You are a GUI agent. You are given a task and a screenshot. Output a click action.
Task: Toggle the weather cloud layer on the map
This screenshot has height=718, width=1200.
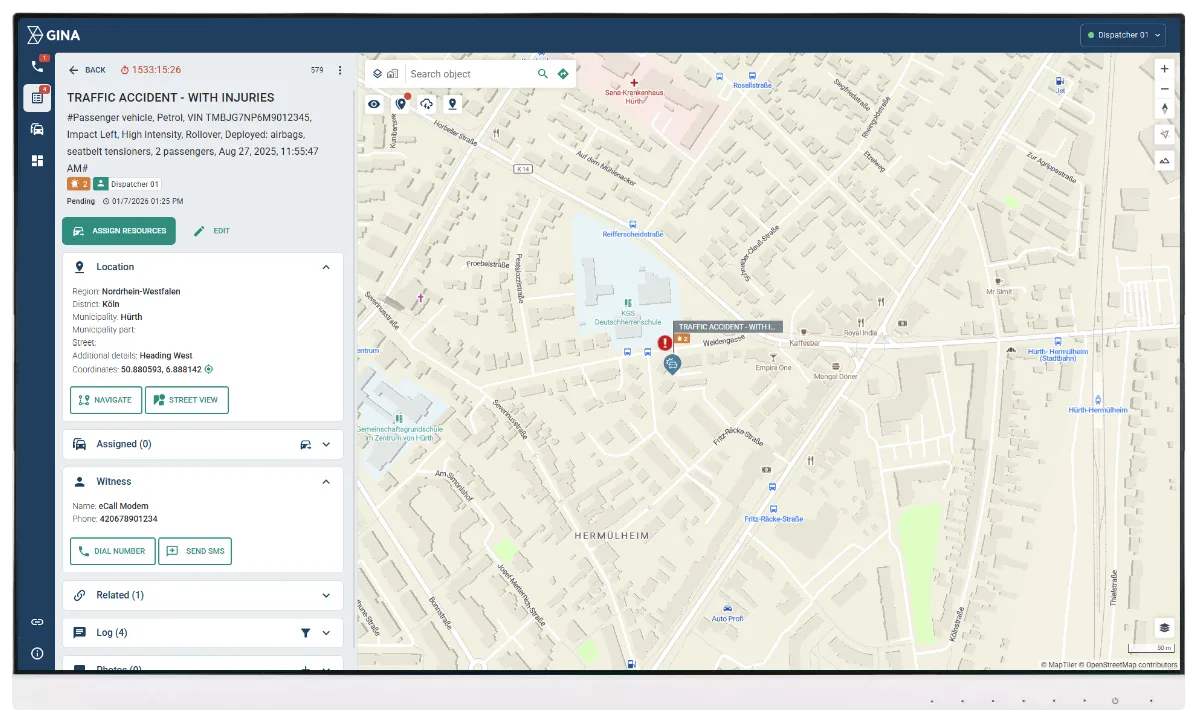tap(427, 104)
